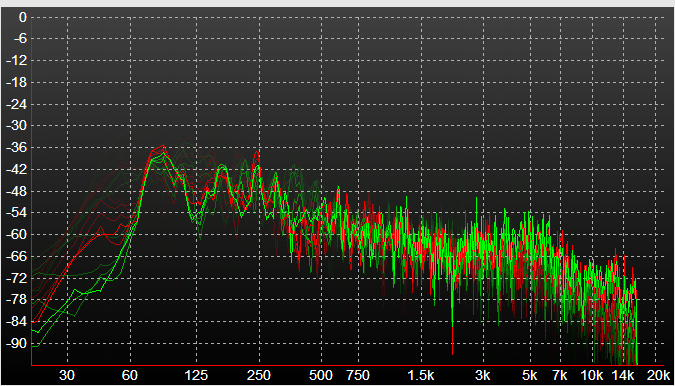Click the 7k frequency label
675x386 pixels.
(x=560, y=375)
